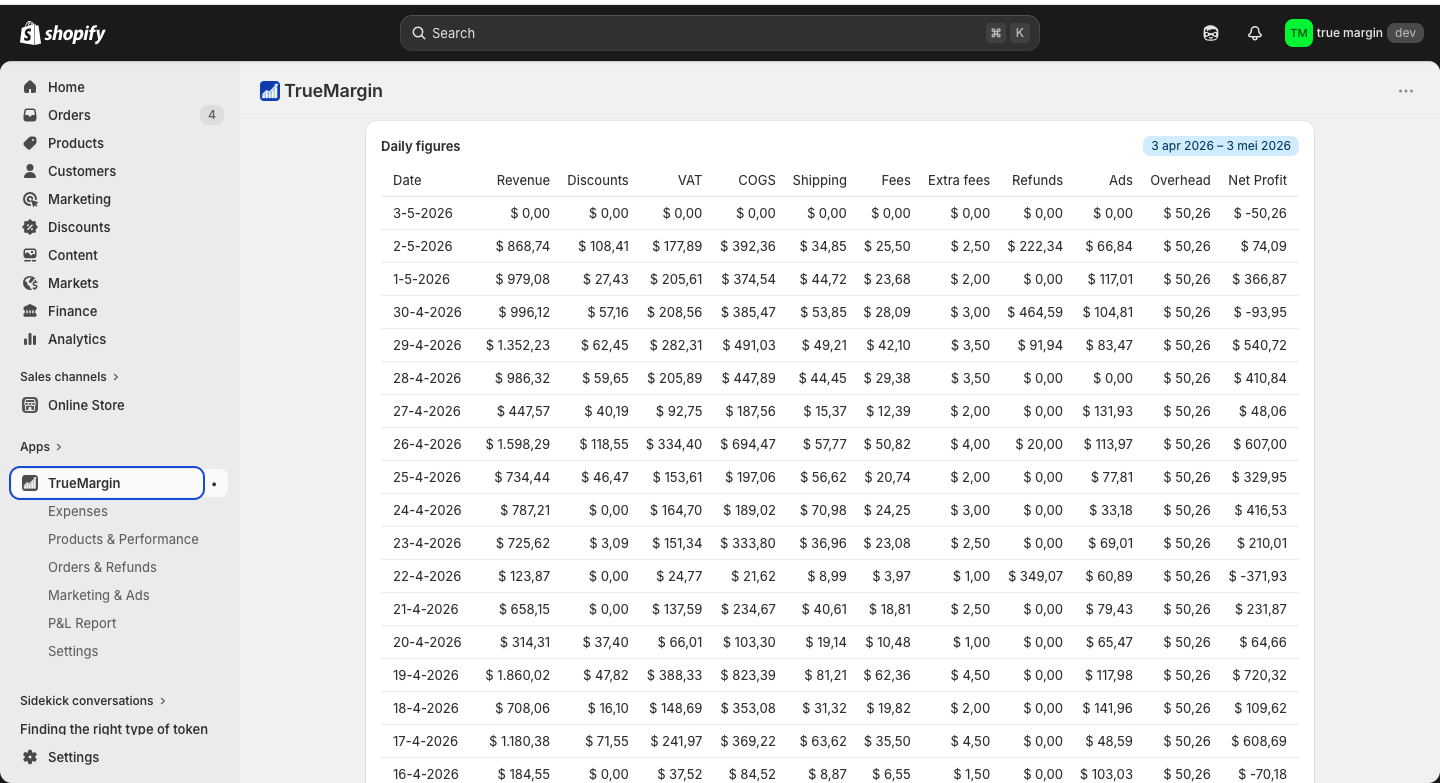Open the true margin account menu
The height and width of the screenshot is (783, 1440).
point(1354,33)
